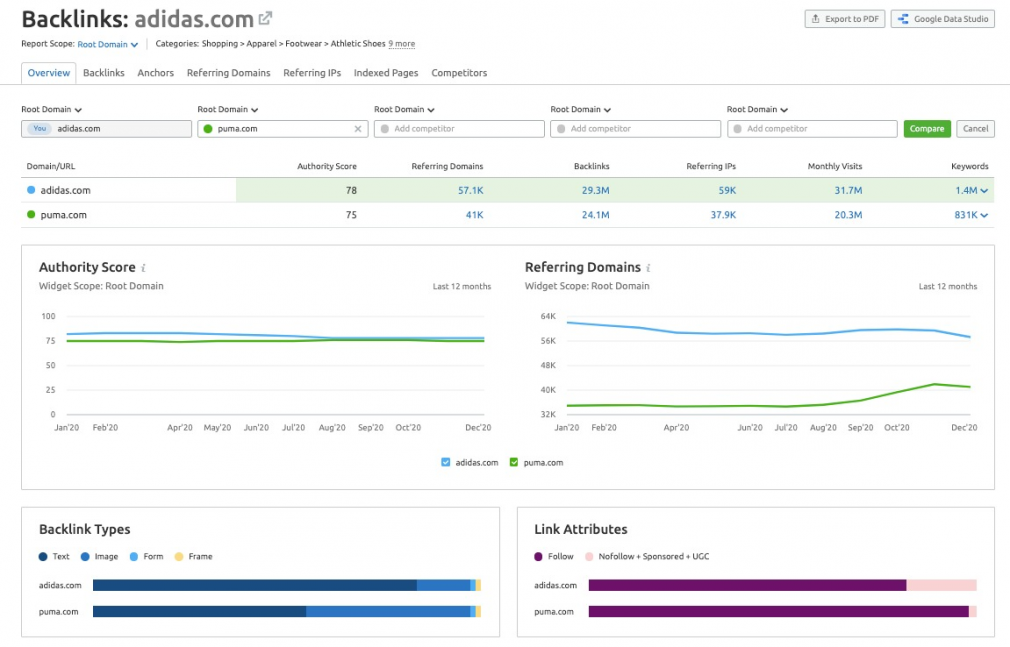
Task: Show 9 more categories
Action: tap(402, 44)
